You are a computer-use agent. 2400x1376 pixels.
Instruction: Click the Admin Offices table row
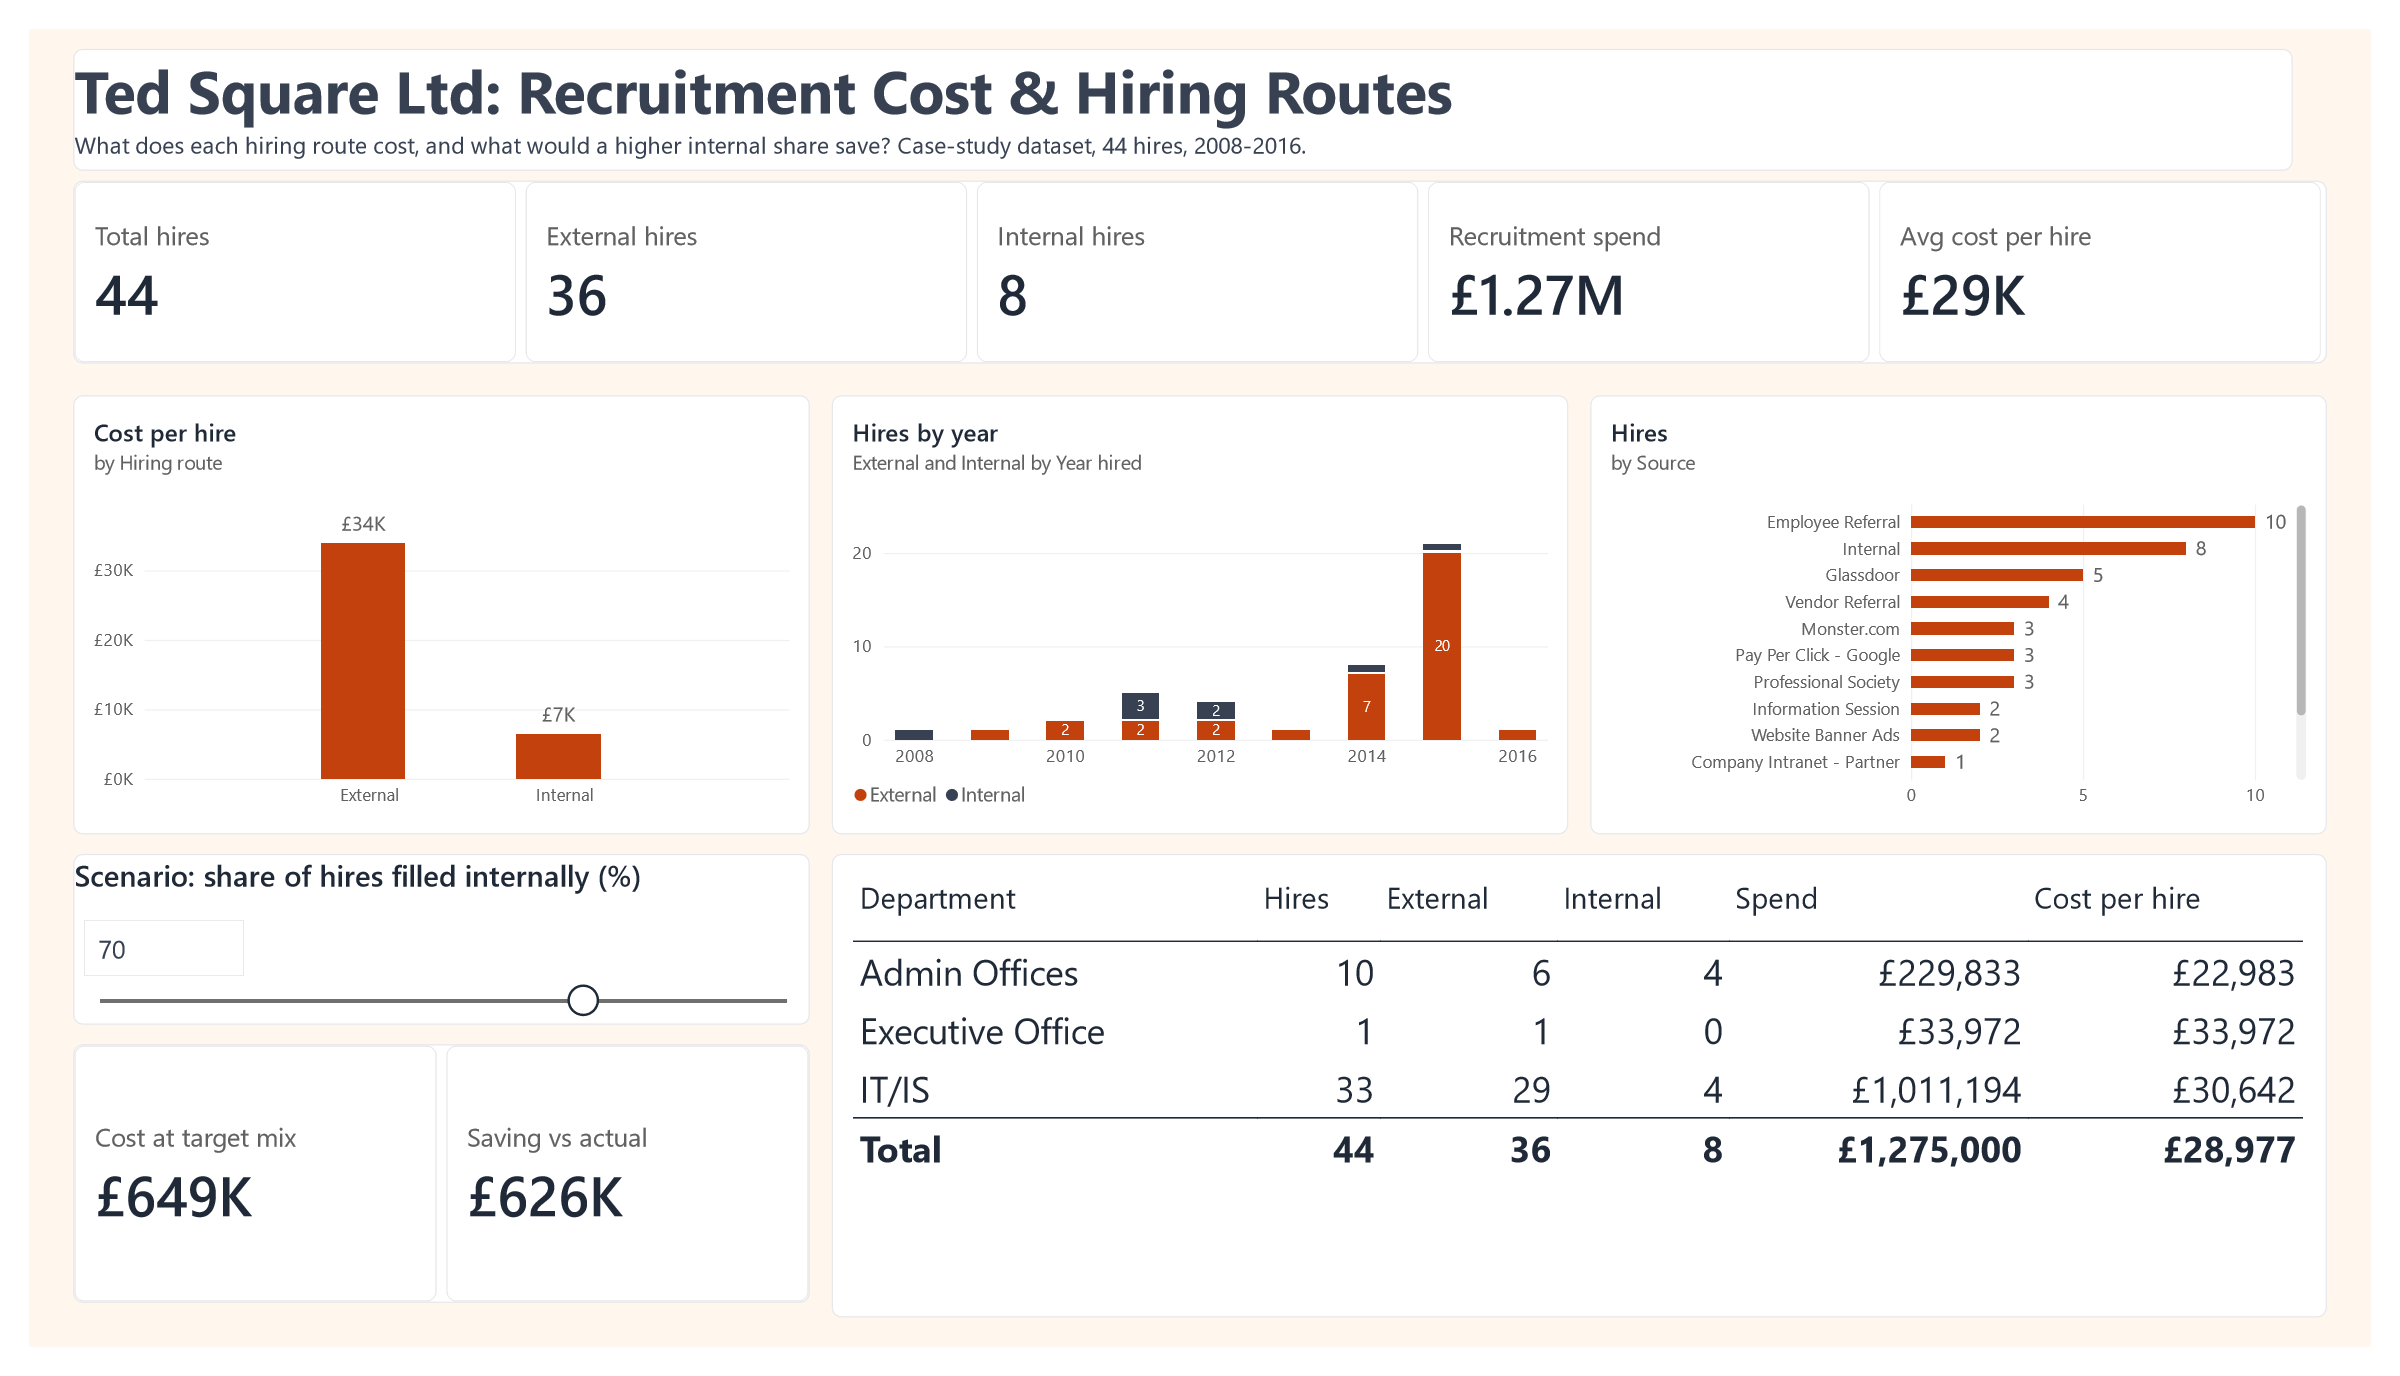(x=1577, y=973)
